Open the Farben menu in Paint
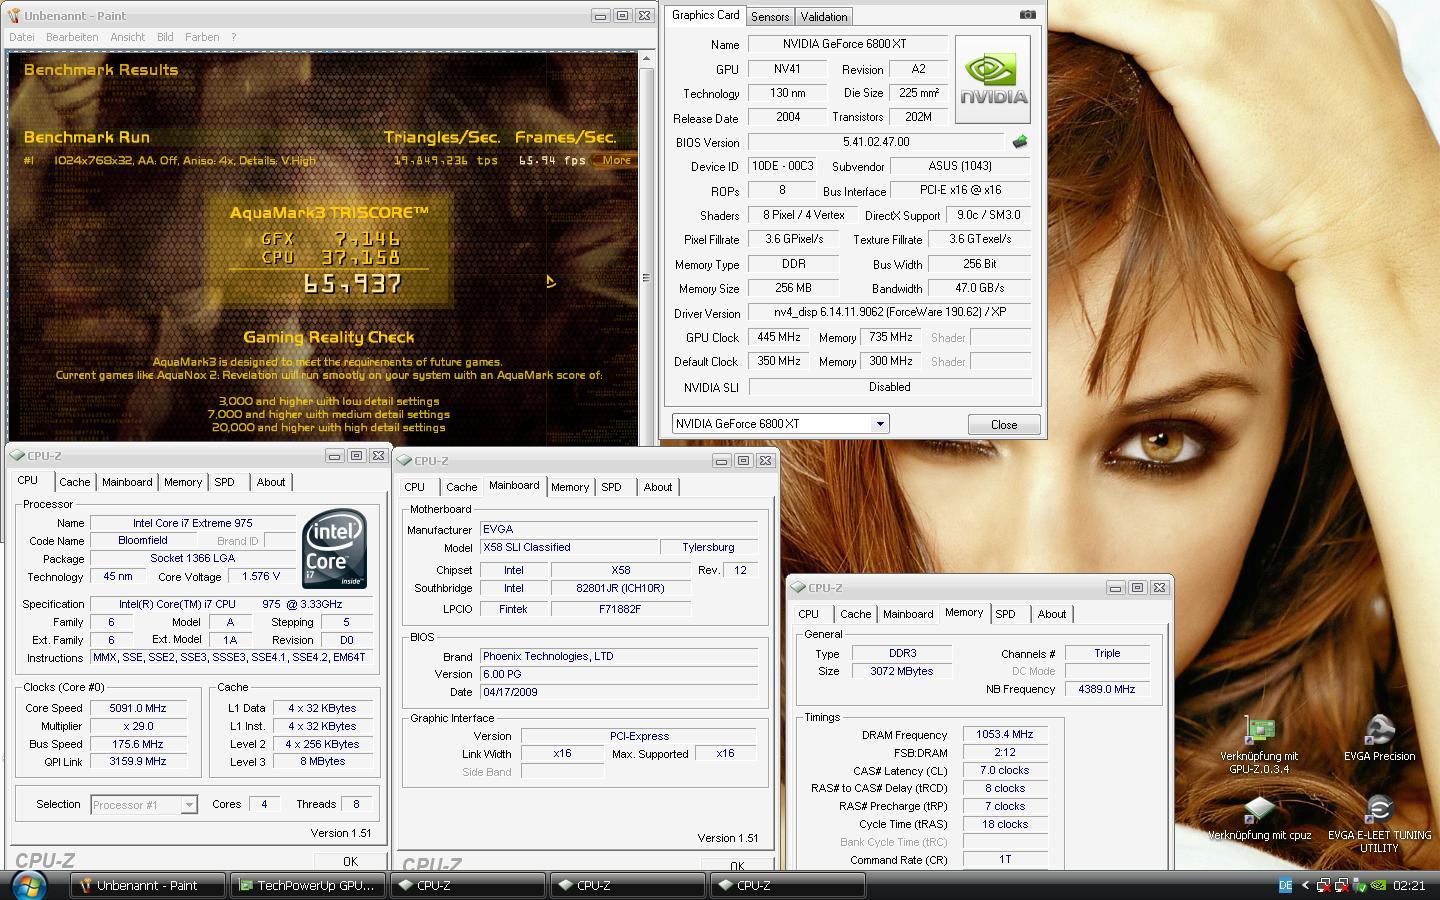1440x900 pixels. click(202, 37)
